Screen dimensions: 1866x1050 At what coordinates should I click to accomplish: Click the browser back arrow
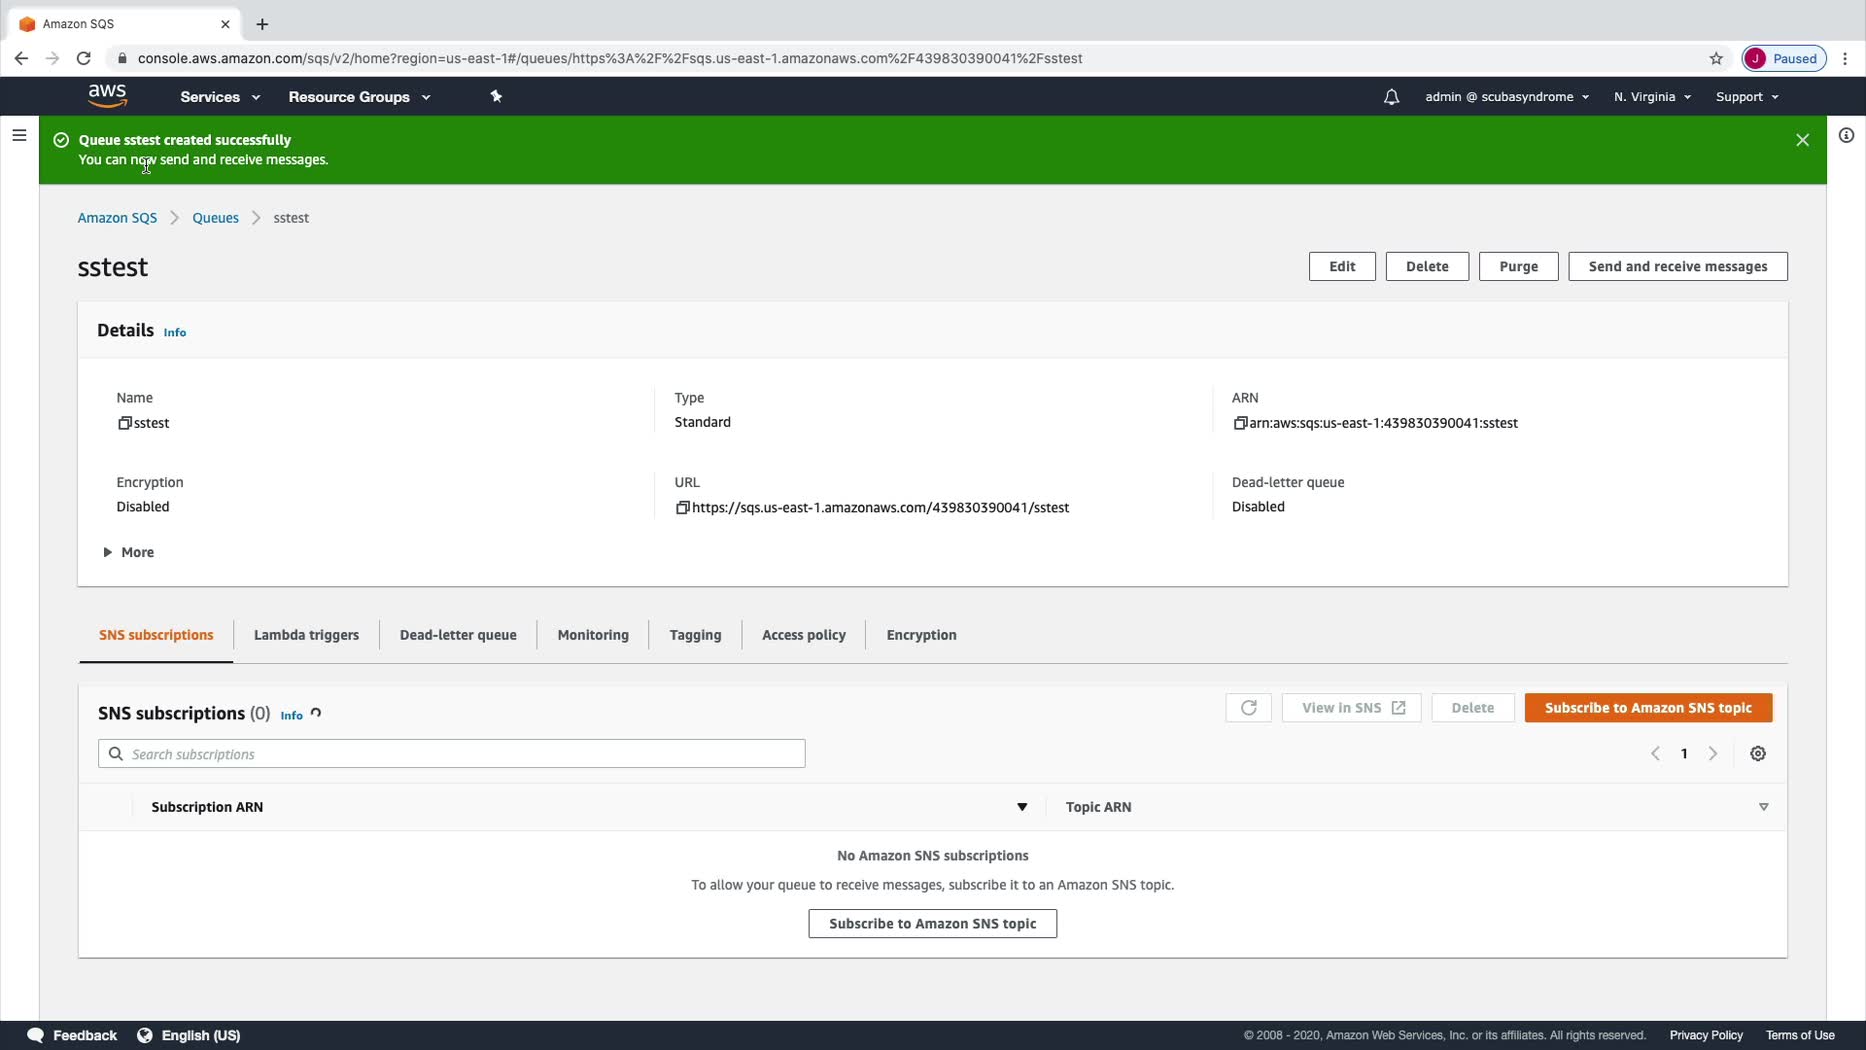pos(21,58)
